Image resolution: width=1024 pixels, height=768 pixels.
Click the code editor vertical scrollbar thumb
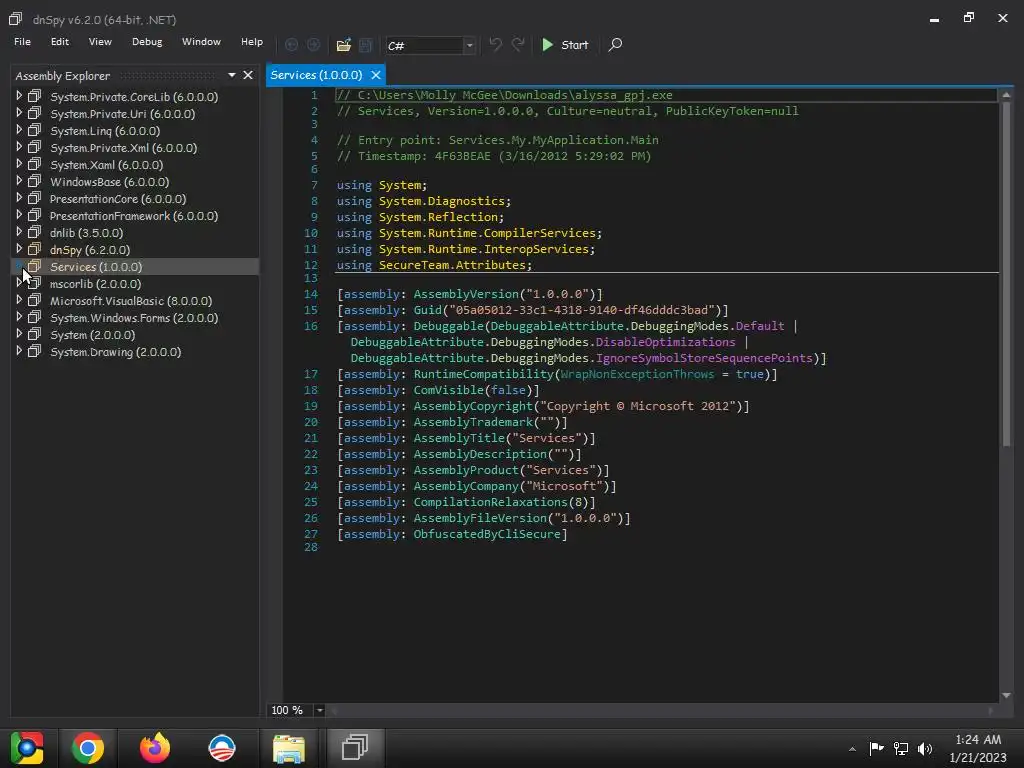(x=1006, y=274)
